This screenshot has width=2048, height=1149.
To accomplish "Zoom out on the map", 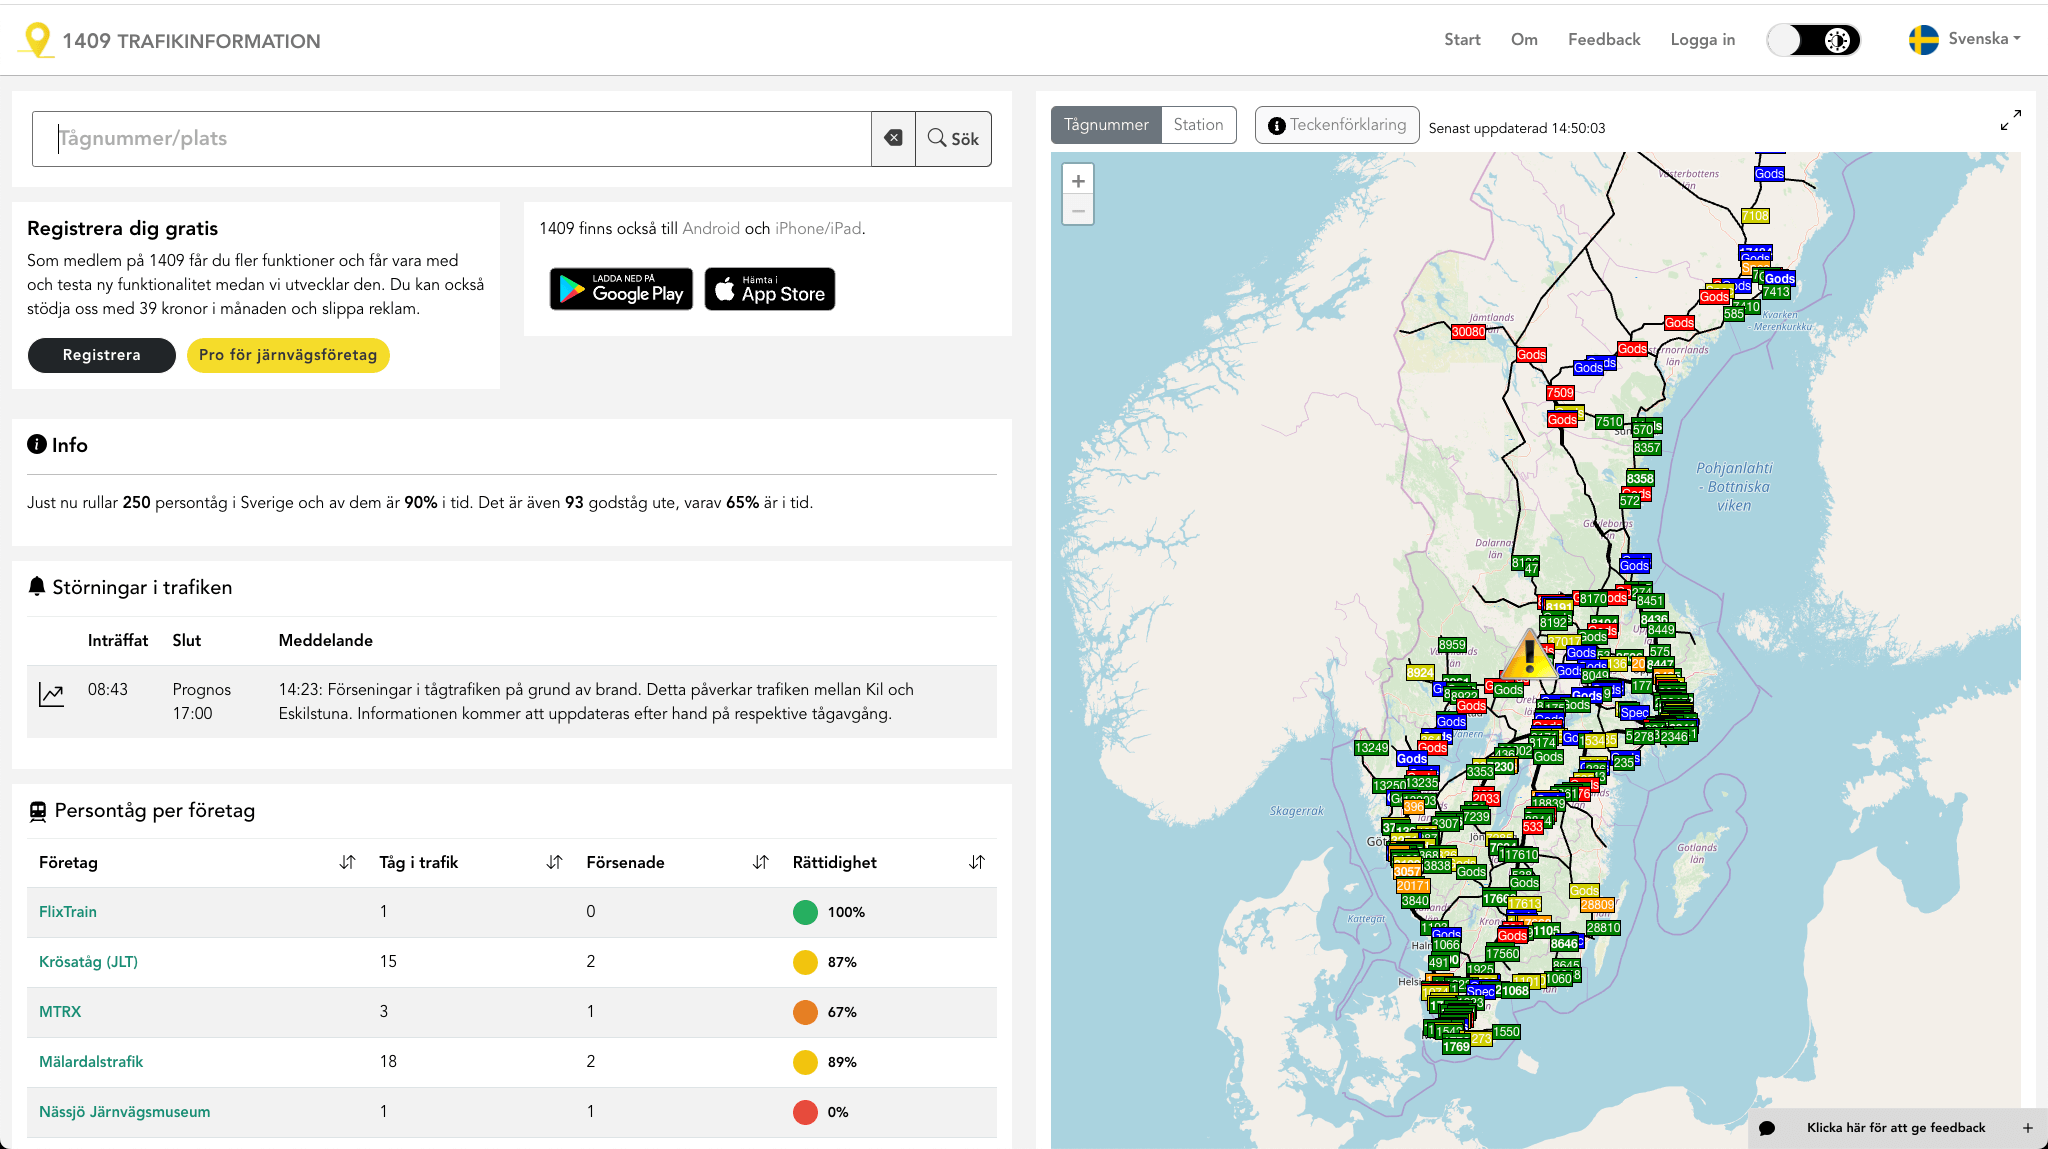I will point(1078,211).
